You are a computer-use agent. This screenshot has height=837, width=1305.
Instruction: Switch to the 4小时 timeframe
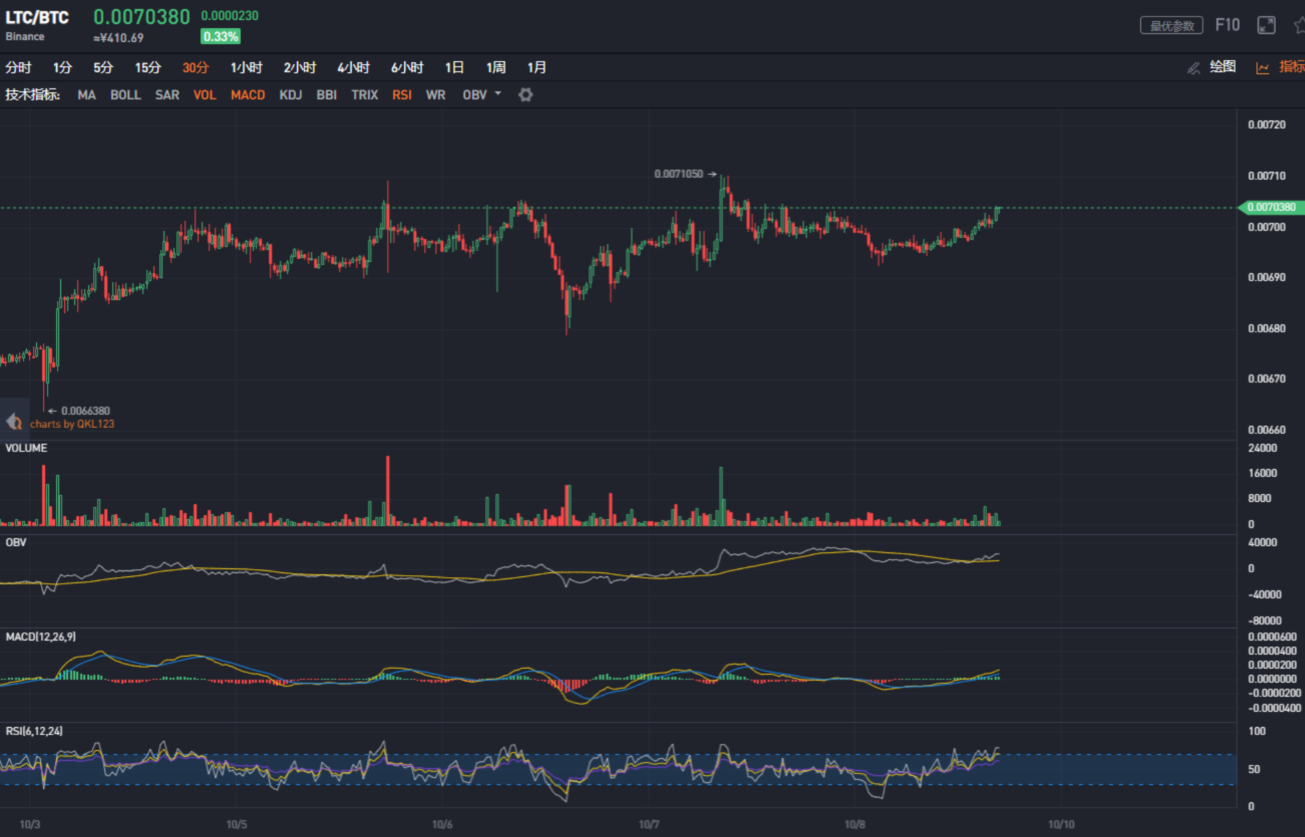tap(354, 68)
